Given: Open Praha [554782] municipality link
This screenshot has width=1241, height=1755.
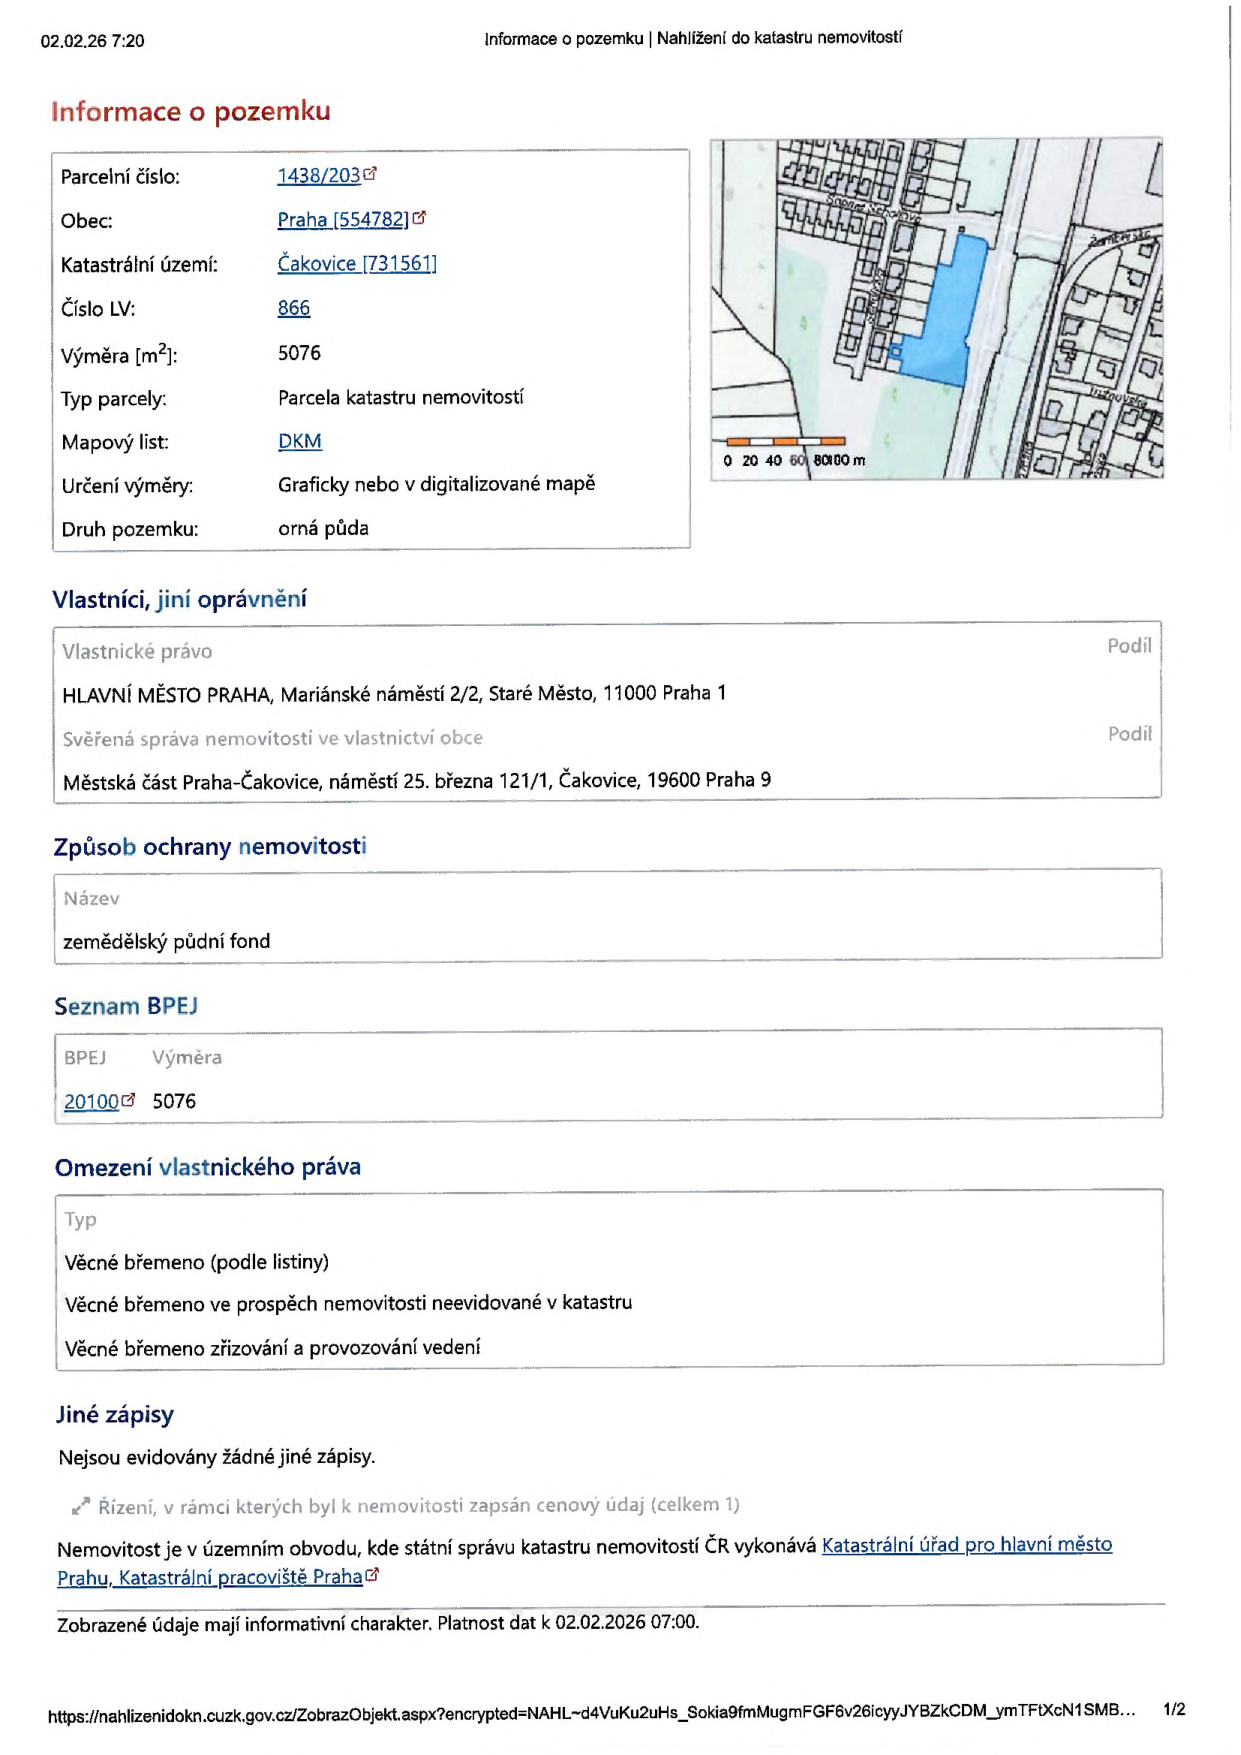Looking at the screenshot, I should point(343,220).
